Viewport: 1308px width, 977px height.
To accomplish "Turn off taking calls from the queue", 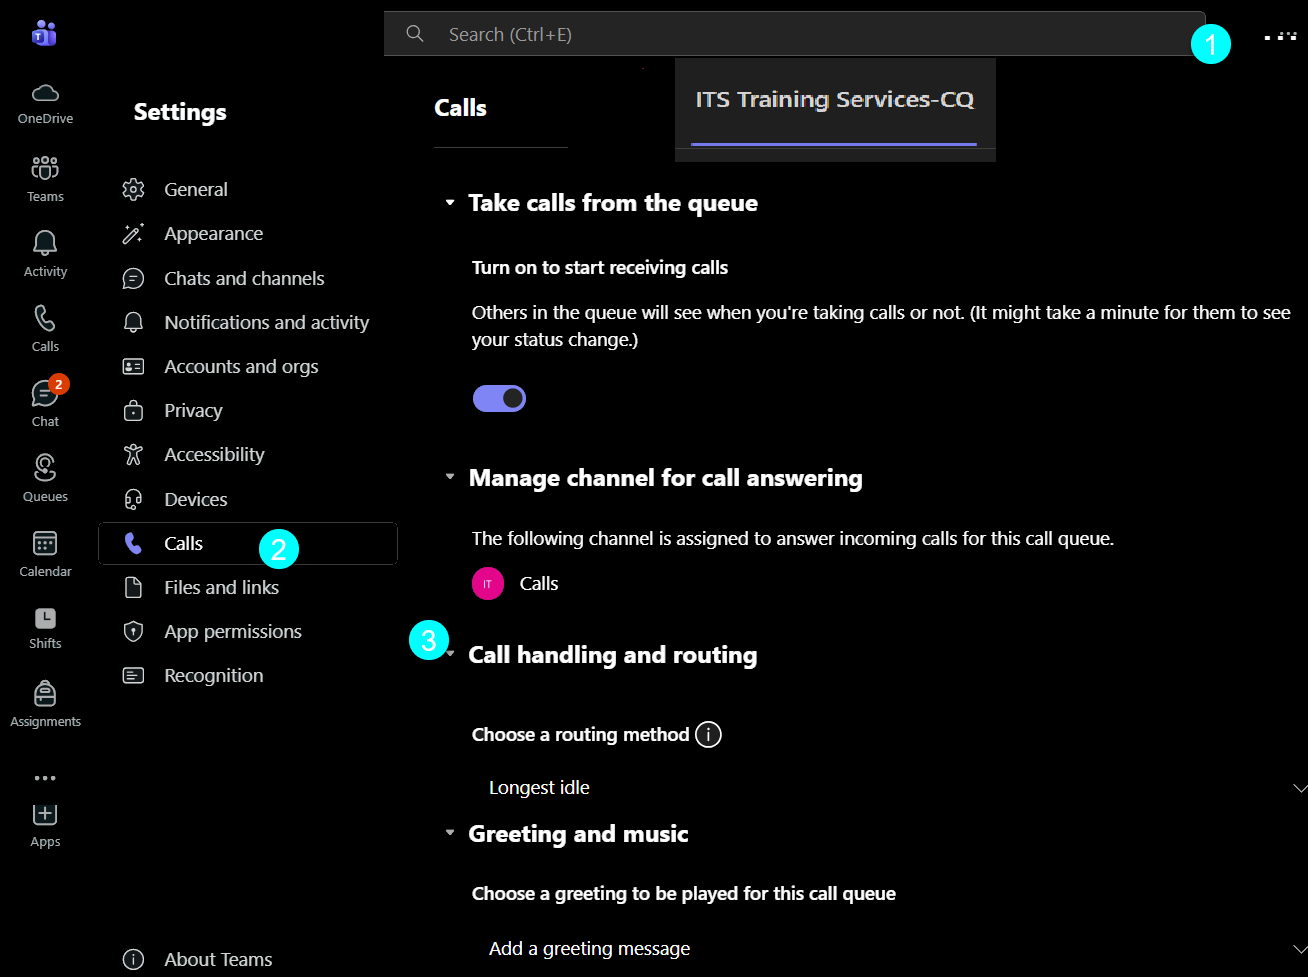I will (499, 398).
